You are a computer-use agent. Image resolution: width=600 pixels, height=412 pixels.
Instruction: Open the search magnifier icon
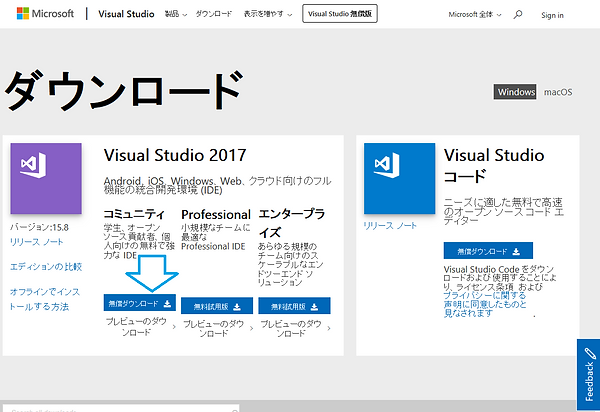pyautogui.click(x=518, y=15)
